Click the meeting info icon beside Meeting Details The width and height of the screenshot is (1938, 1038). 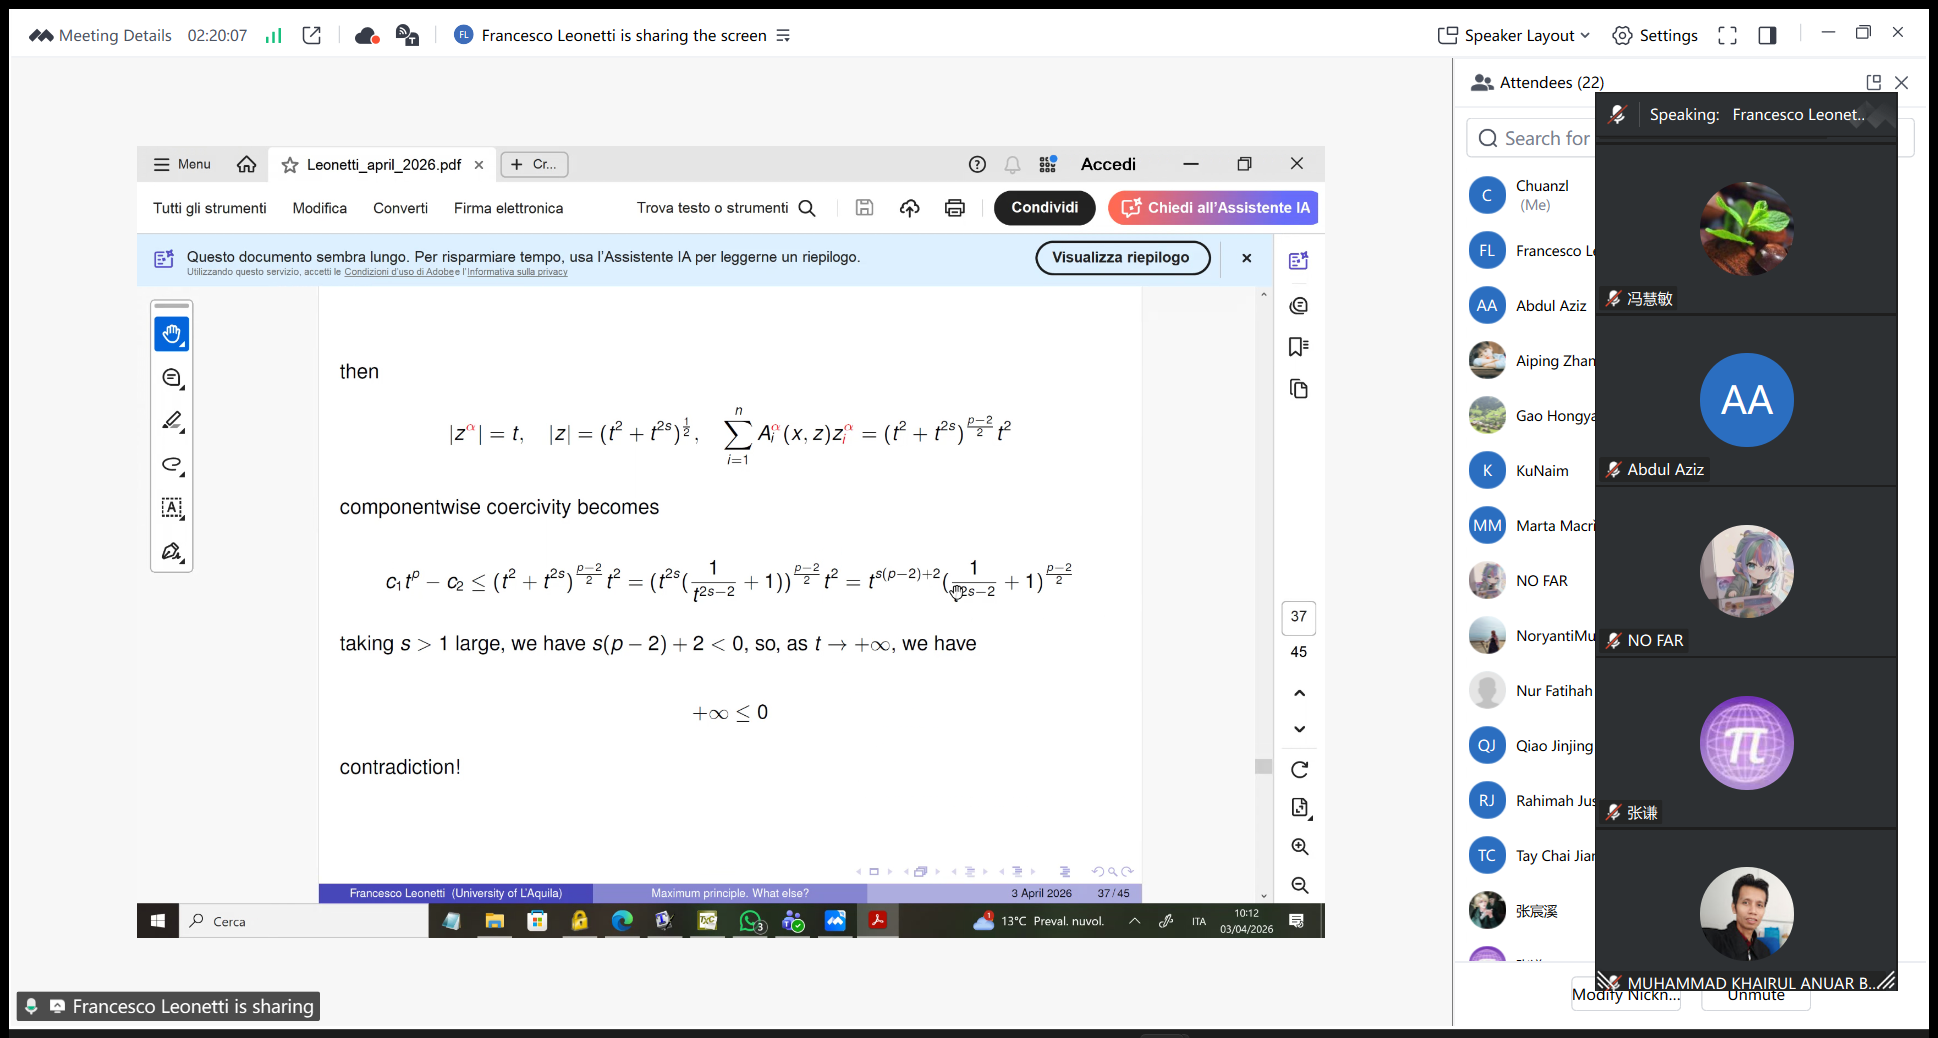click(41, 36)
